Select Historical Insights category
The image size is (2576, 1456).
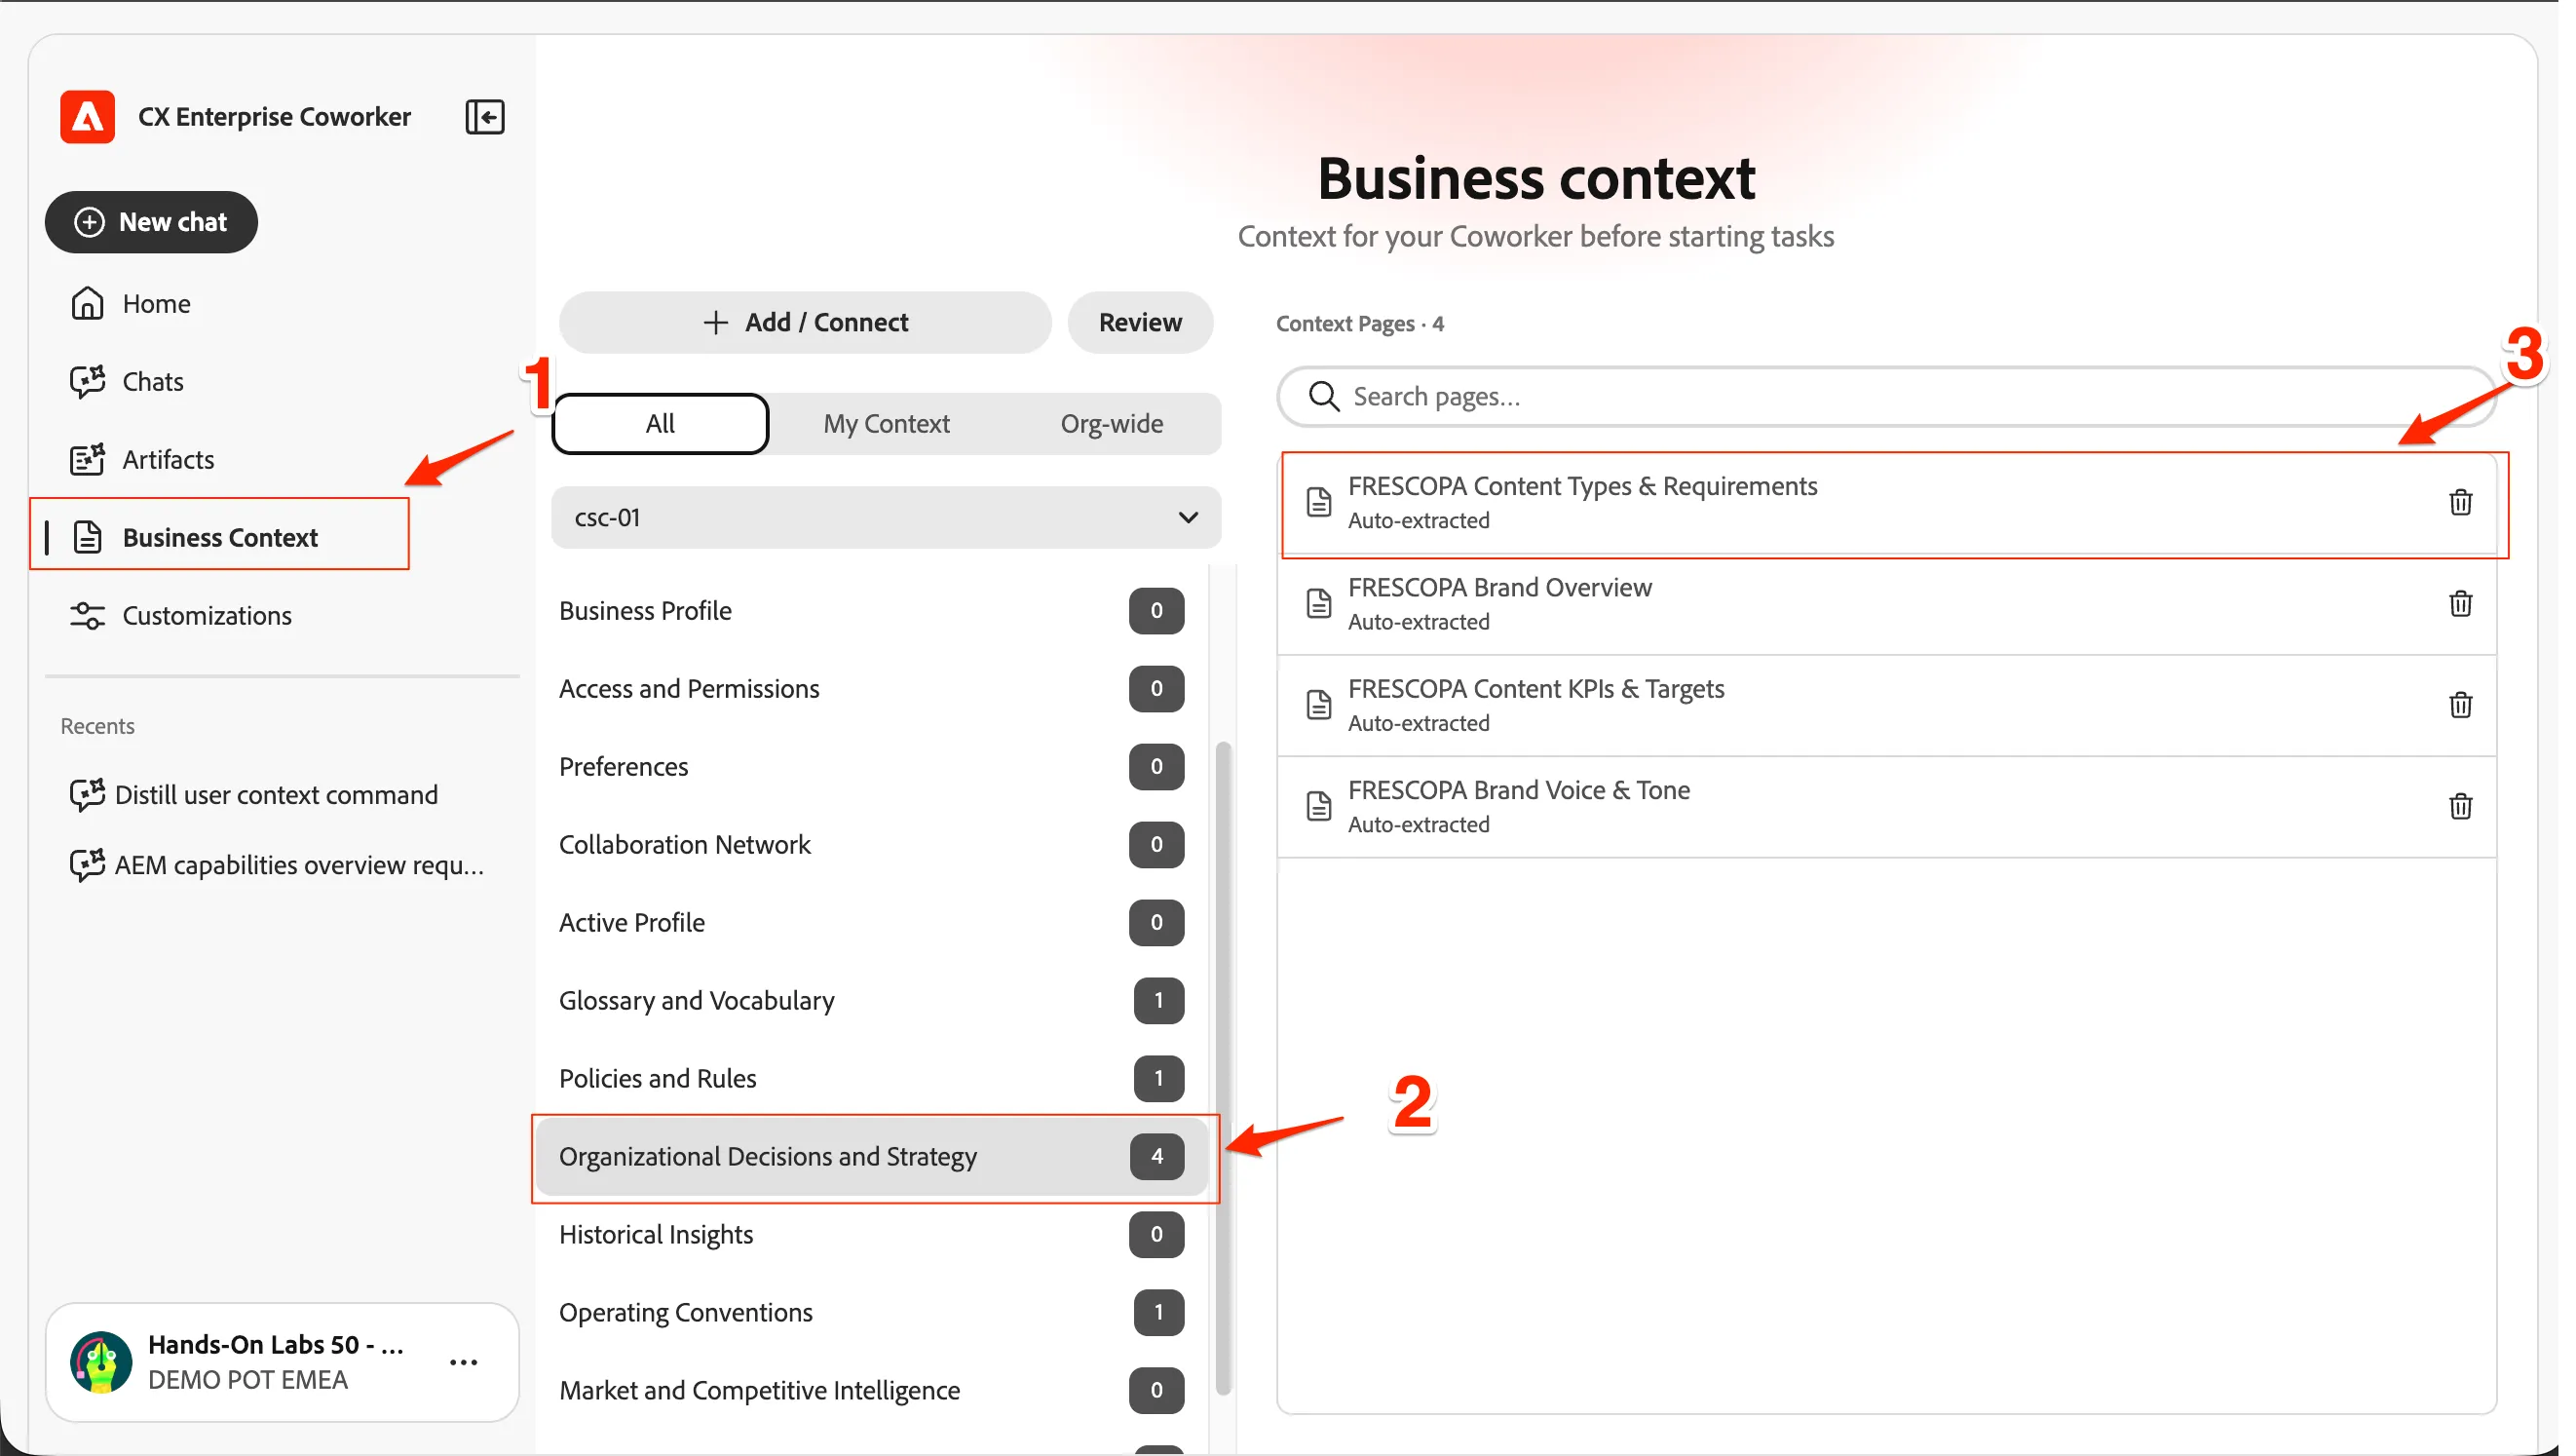pyautogui.click(x=871, y=1234)
